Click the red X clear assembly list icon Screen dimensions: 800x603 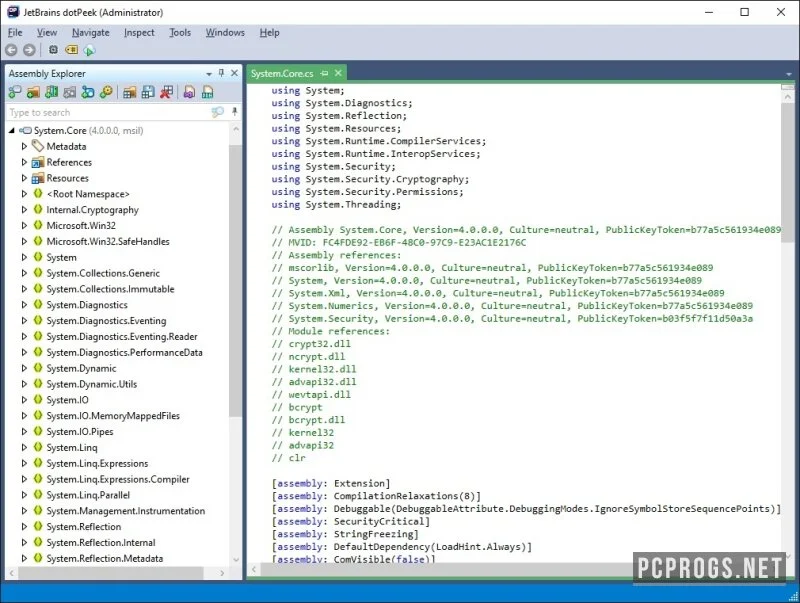coord(166,92)
